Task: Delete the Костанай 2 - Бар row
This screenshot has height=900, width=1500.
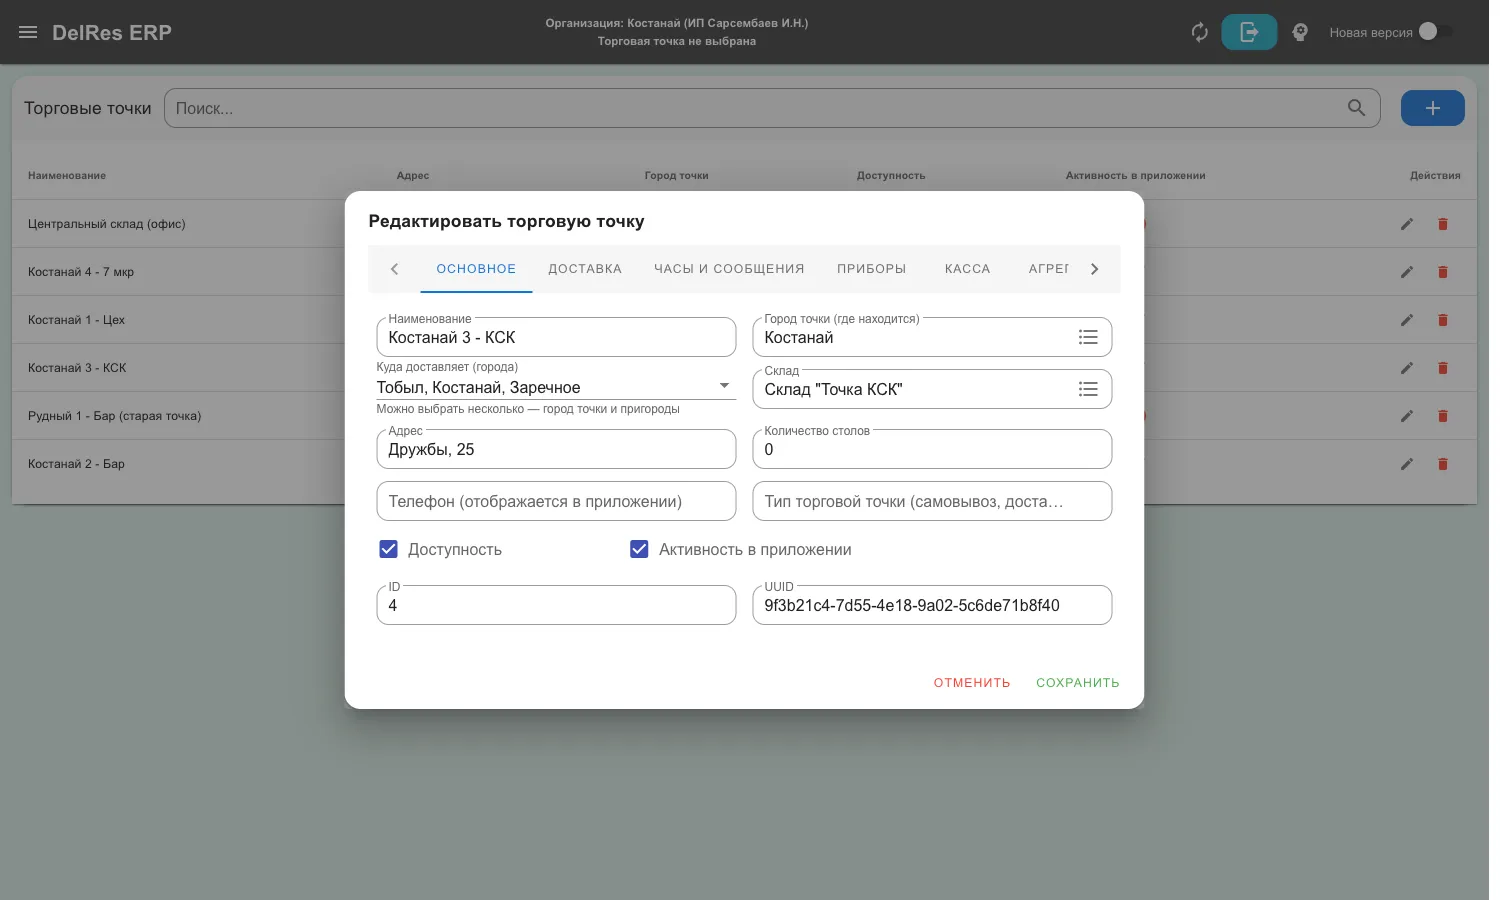Action: click(x=1443, y=464)
